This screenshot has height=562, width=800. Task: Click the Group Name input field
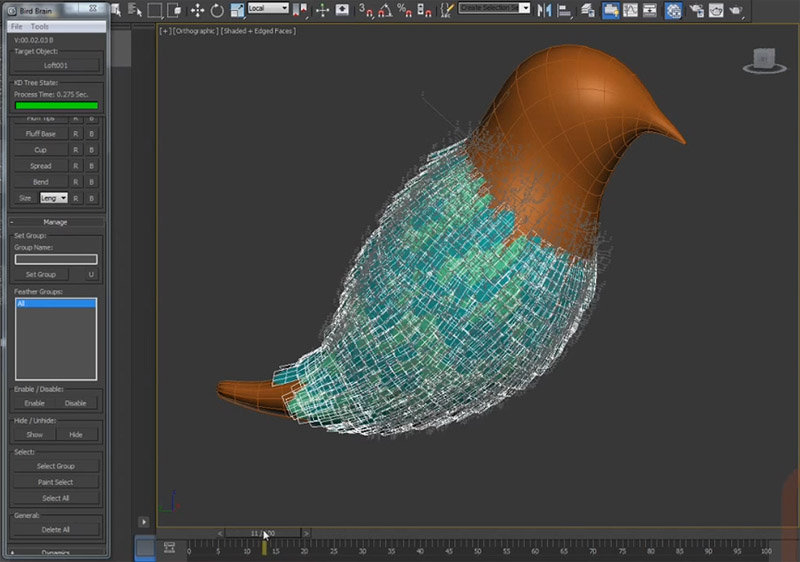tap(55, 259)
